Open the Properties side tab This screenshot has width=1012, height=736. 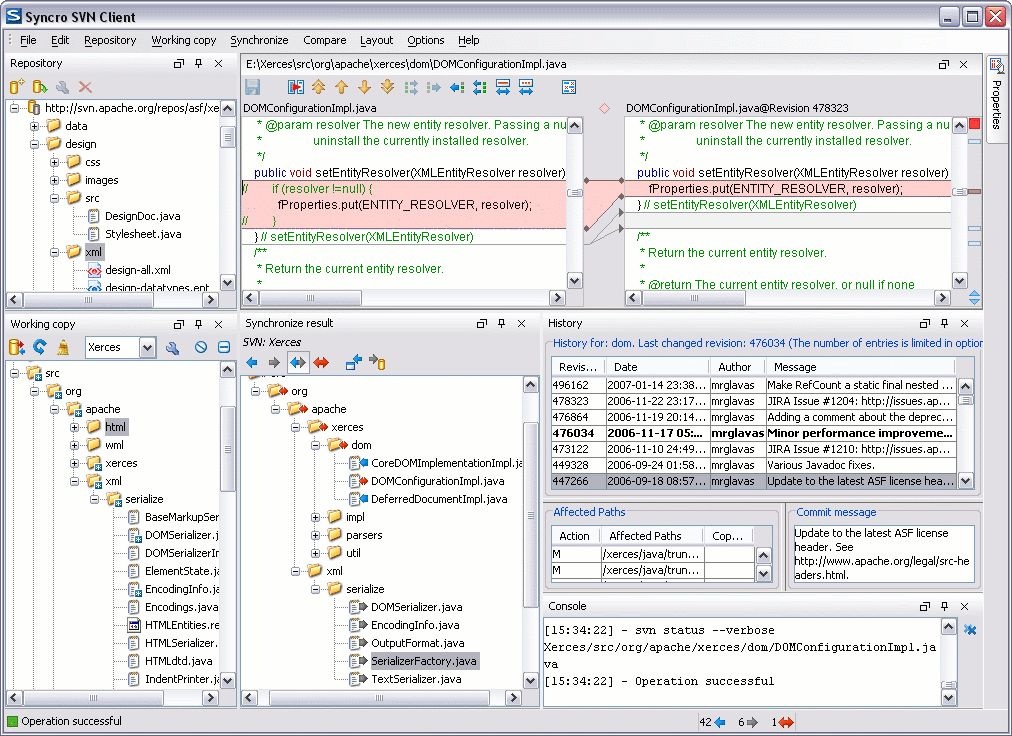[996, 98]
